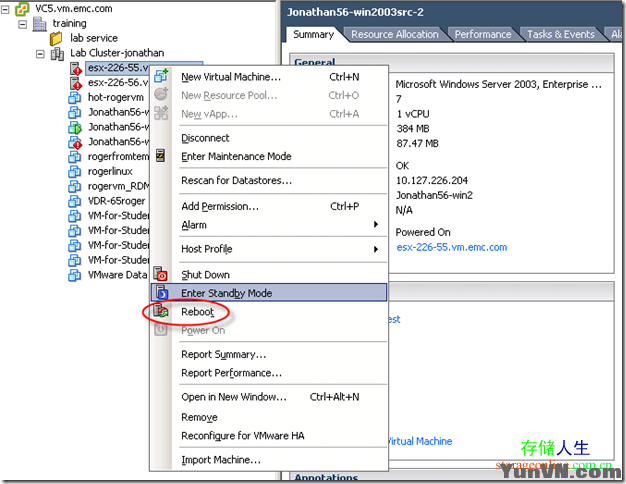626x484 pixels.
Task: Click the rogerfromtem VM icon
Action: (x=75, y=157)
